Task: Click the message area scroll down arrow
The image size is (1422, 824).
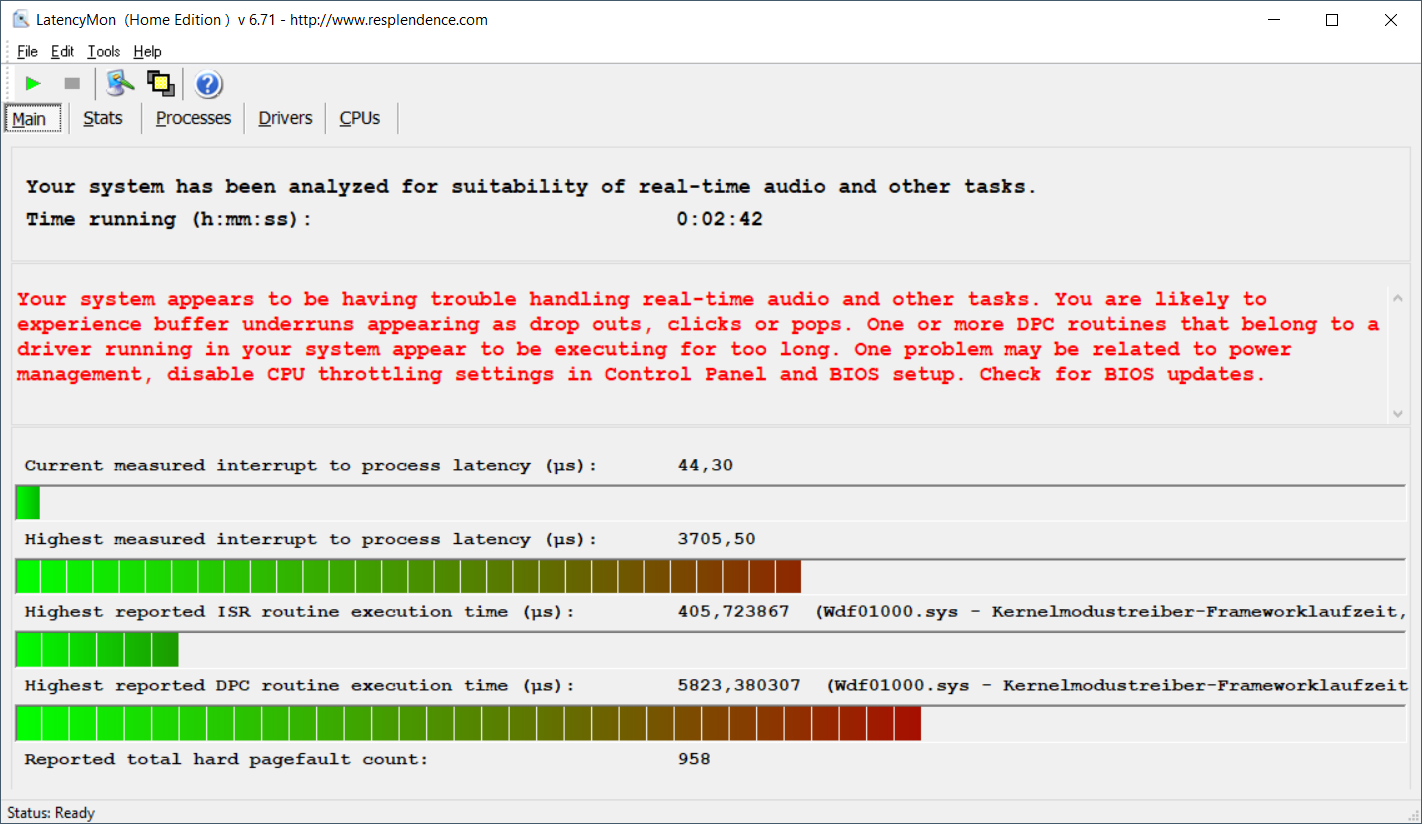Action: pyautogui.click(x=1396, y=413)
